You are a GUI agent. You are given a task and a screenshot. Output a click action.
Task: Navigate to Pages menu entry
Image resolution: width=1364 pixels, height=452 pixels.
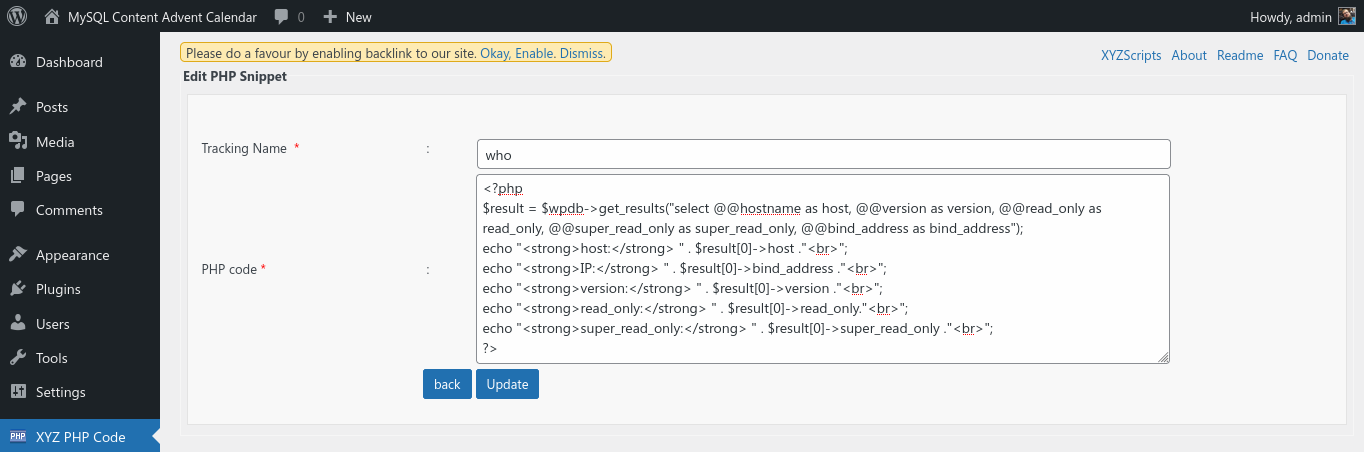(x=54, y=176)
